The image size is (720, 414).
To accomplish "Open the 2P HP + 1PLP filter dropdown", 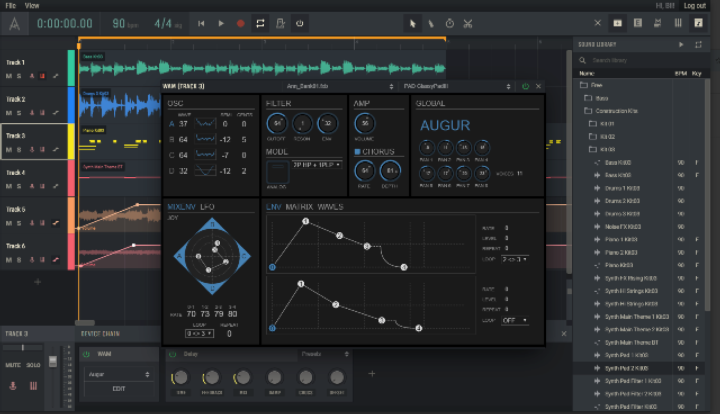I will [317, 165].
